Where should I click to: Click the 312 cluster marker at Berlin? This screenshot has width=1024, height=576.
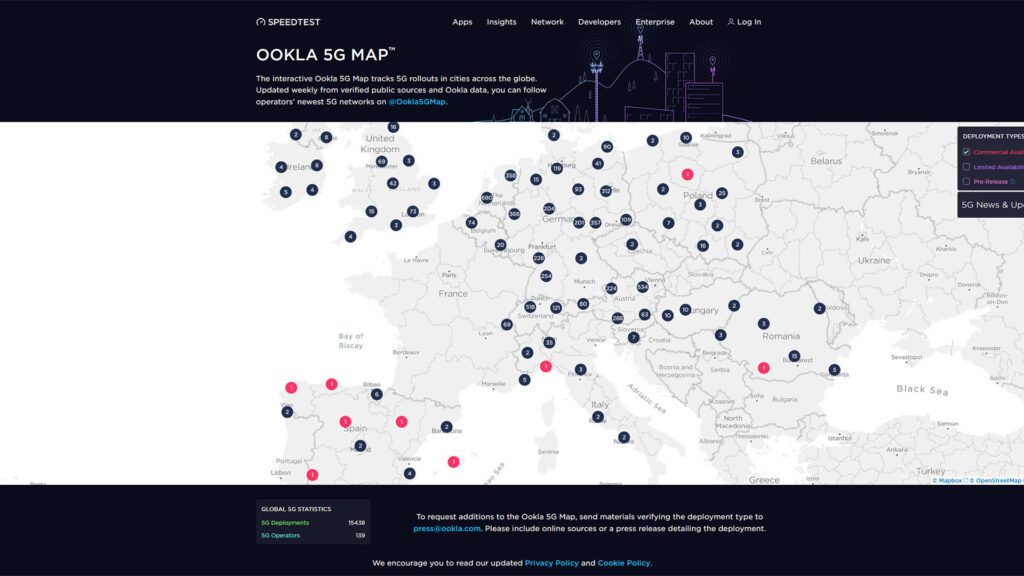coord(606,191)
